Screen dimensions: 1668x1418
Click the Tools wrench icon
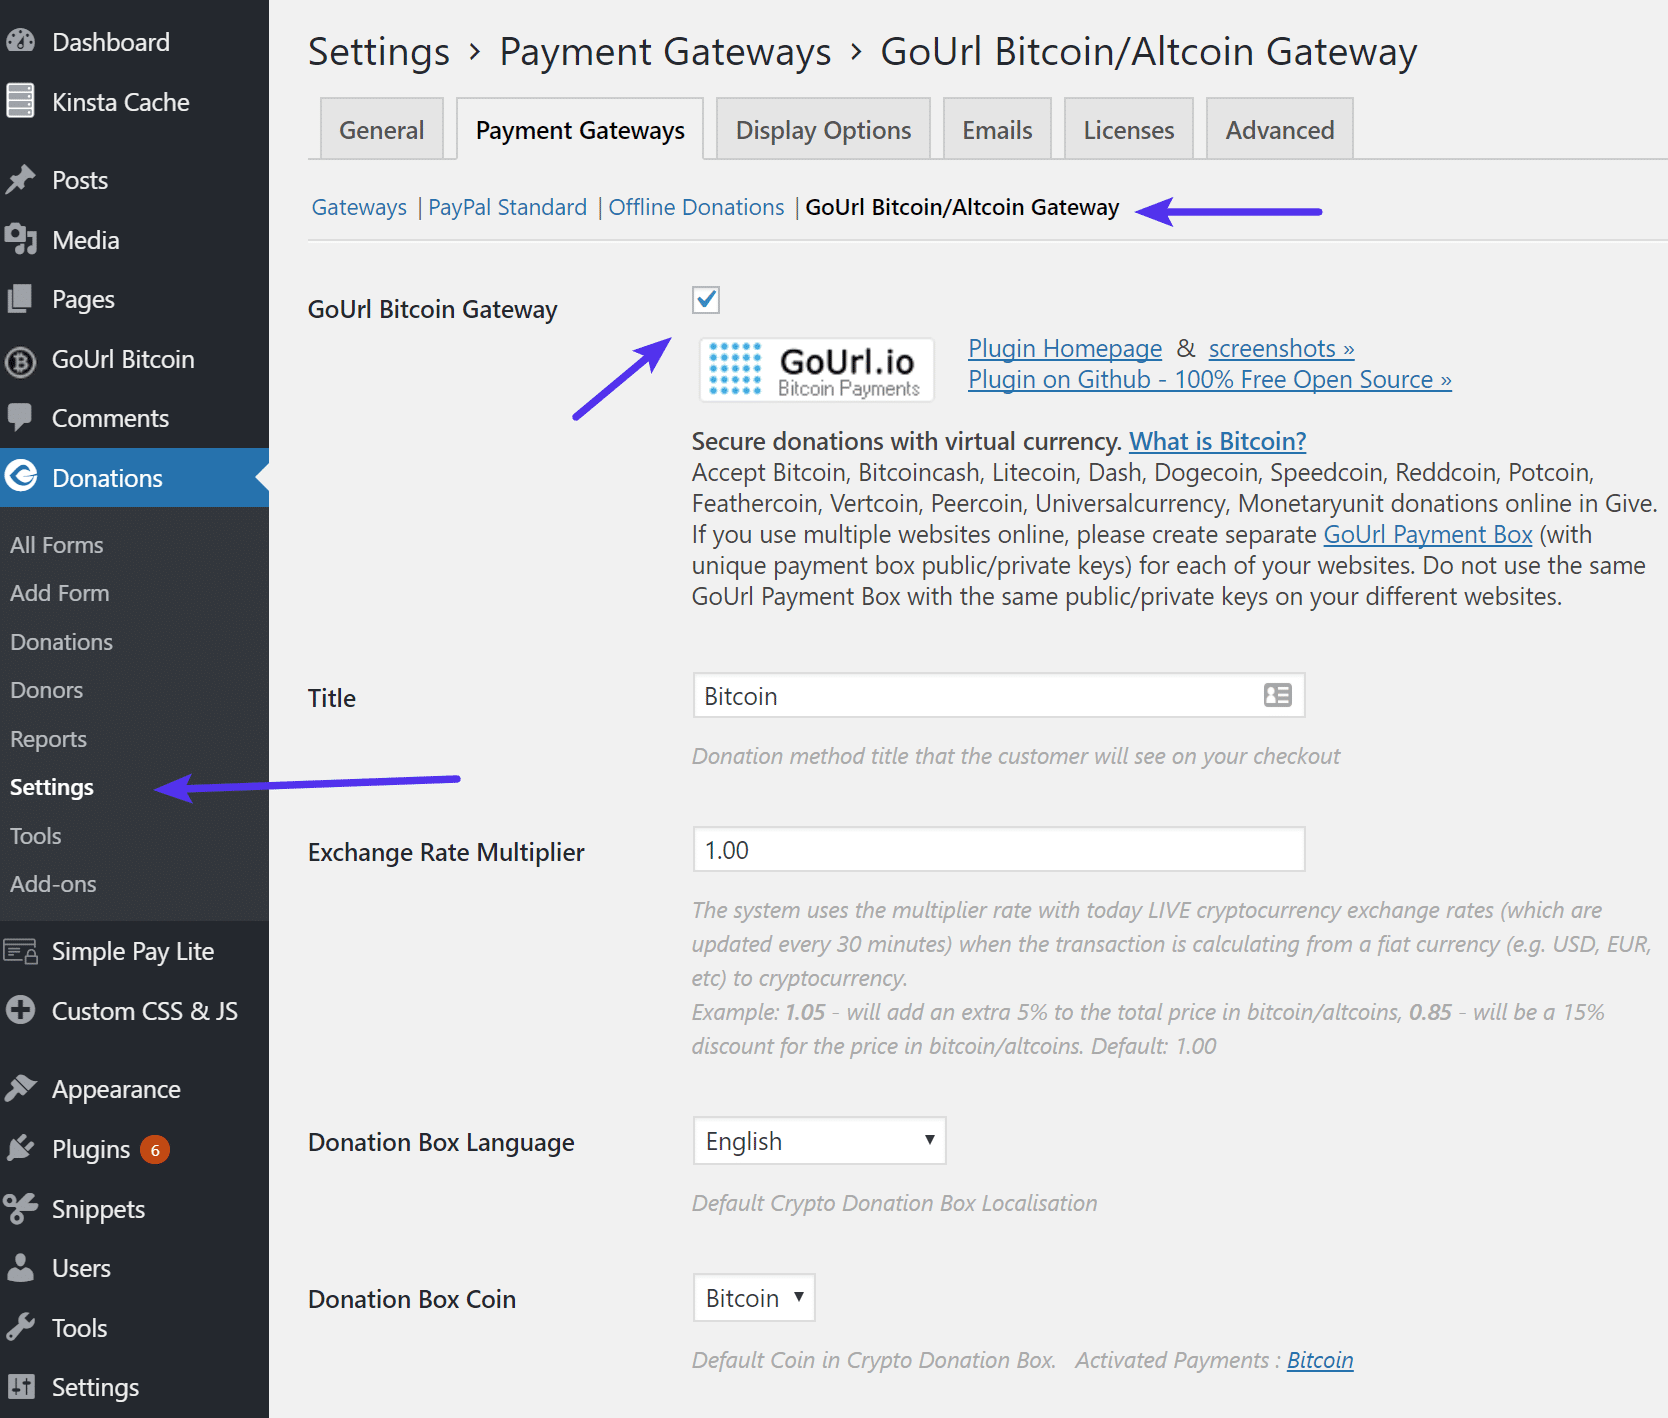(x=20, y=1327)
